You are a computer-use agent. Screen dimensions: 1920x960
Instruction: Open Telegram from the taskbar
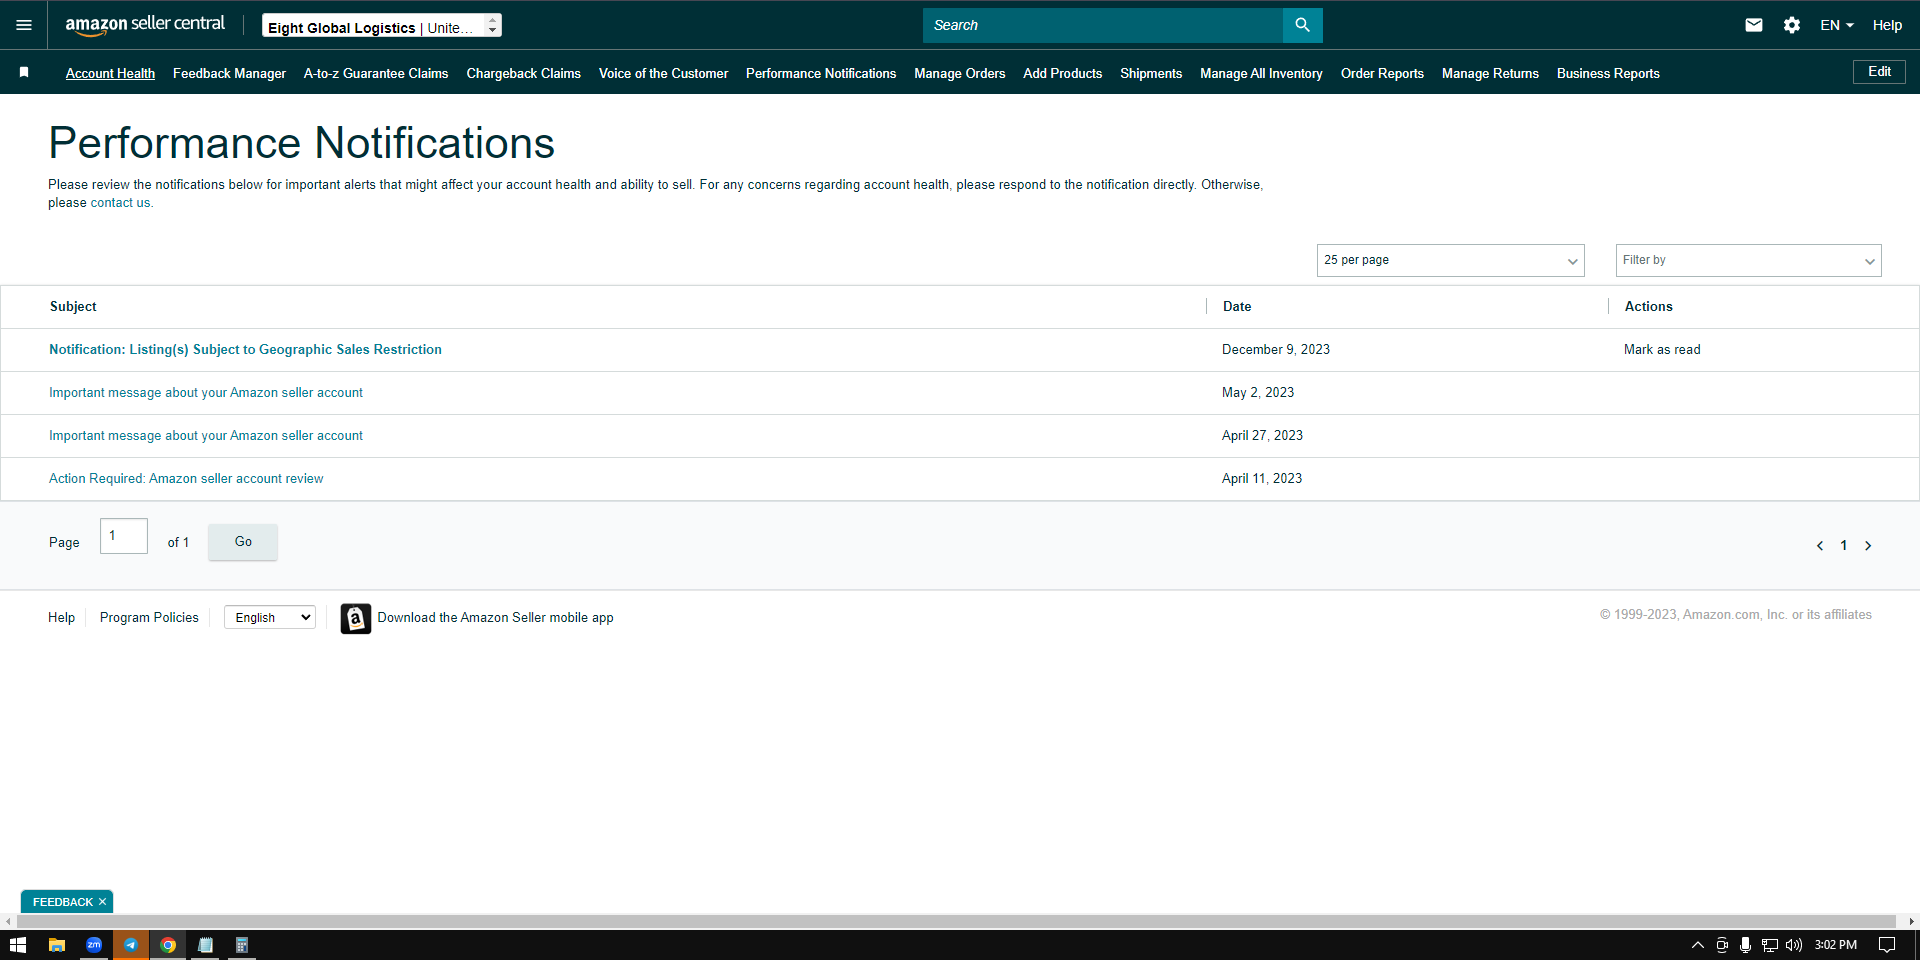pyautogui.click(x=131, y=945)
